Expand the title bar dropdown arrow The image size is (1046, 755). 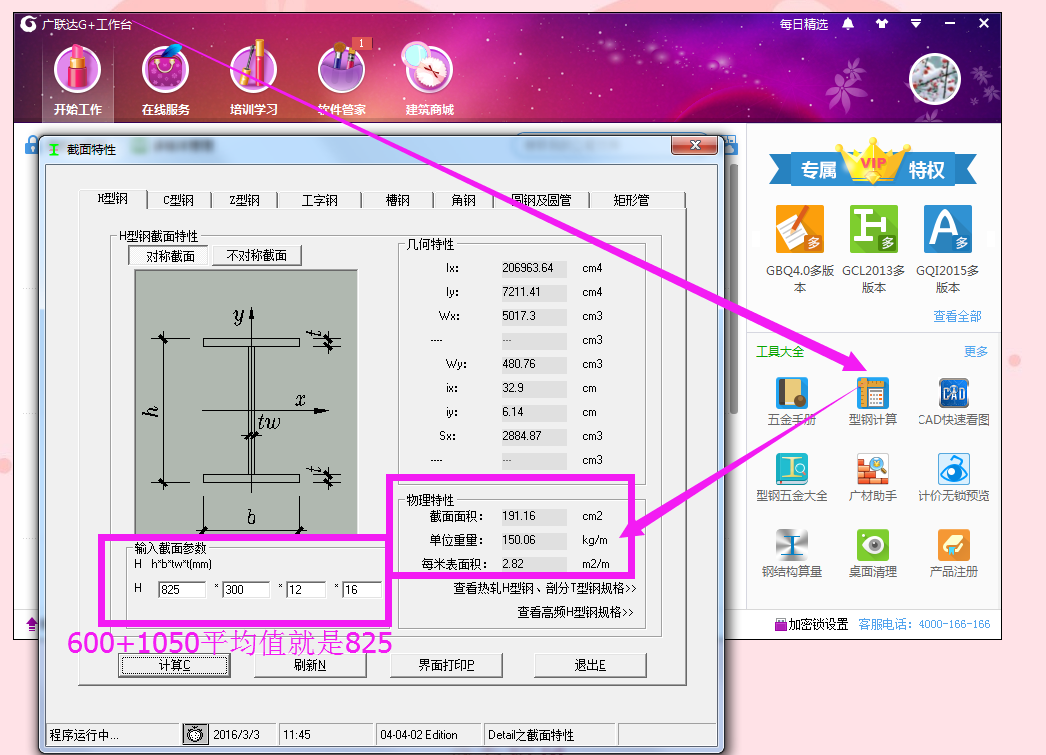[916, 24]
